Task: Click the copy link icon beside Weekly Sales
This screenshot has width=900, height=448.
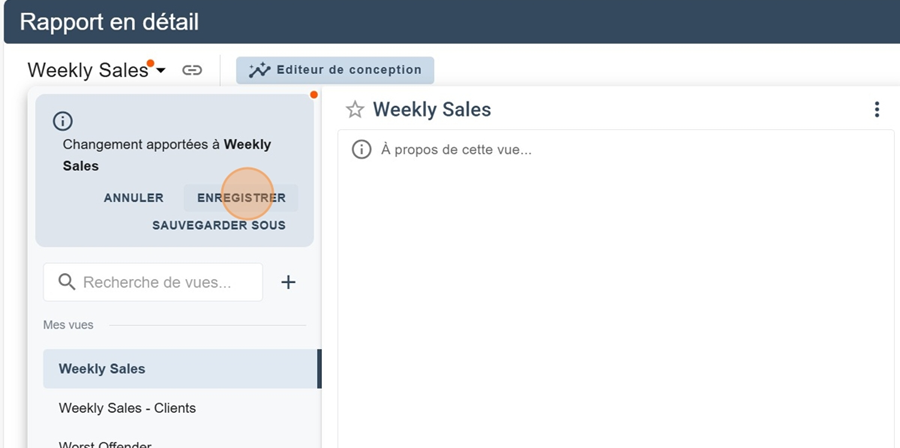Action: click(x=192, y=70)
